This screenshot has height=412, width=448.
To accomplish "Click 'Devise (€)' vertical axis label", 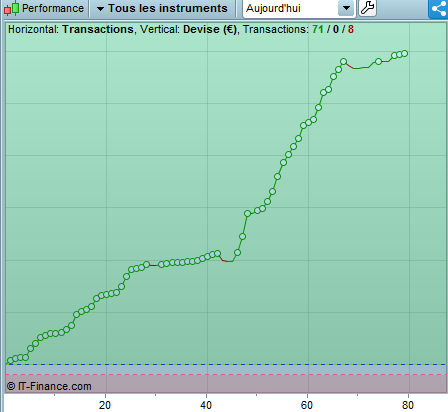I will pyautogui.click(x=210, y=29).
